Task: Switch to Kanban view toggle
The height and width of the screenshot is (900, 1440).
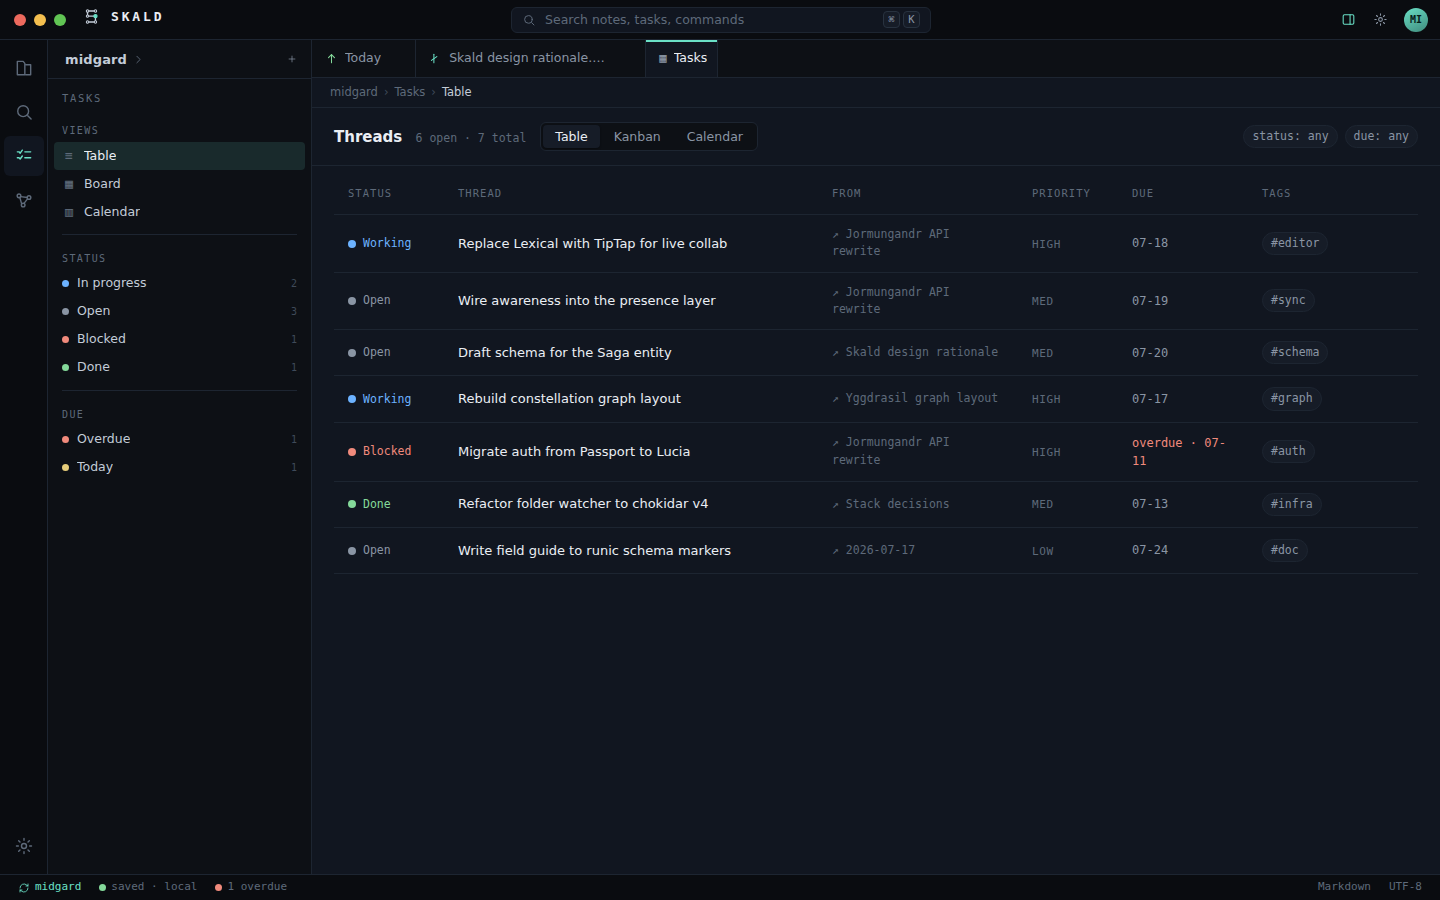Action: [x=637, y=136]
